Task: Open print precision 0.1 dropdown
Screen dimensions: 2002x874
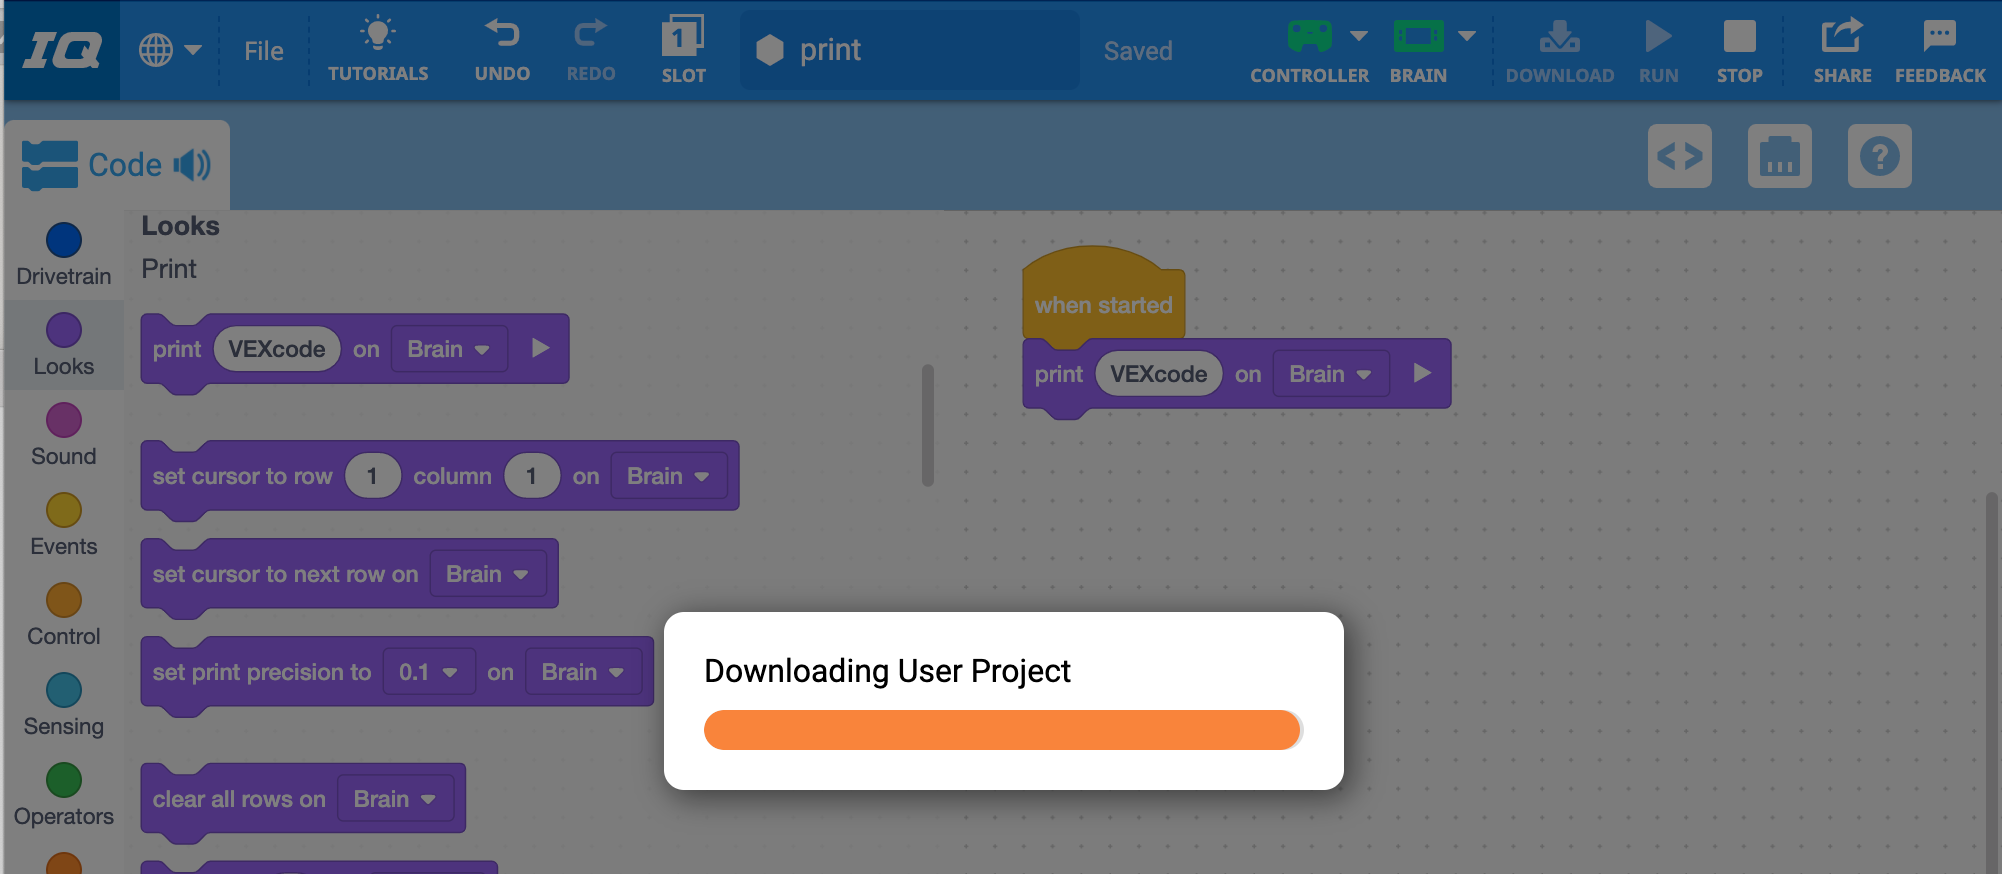Action: pyautogui.click(x=428, y=672)
